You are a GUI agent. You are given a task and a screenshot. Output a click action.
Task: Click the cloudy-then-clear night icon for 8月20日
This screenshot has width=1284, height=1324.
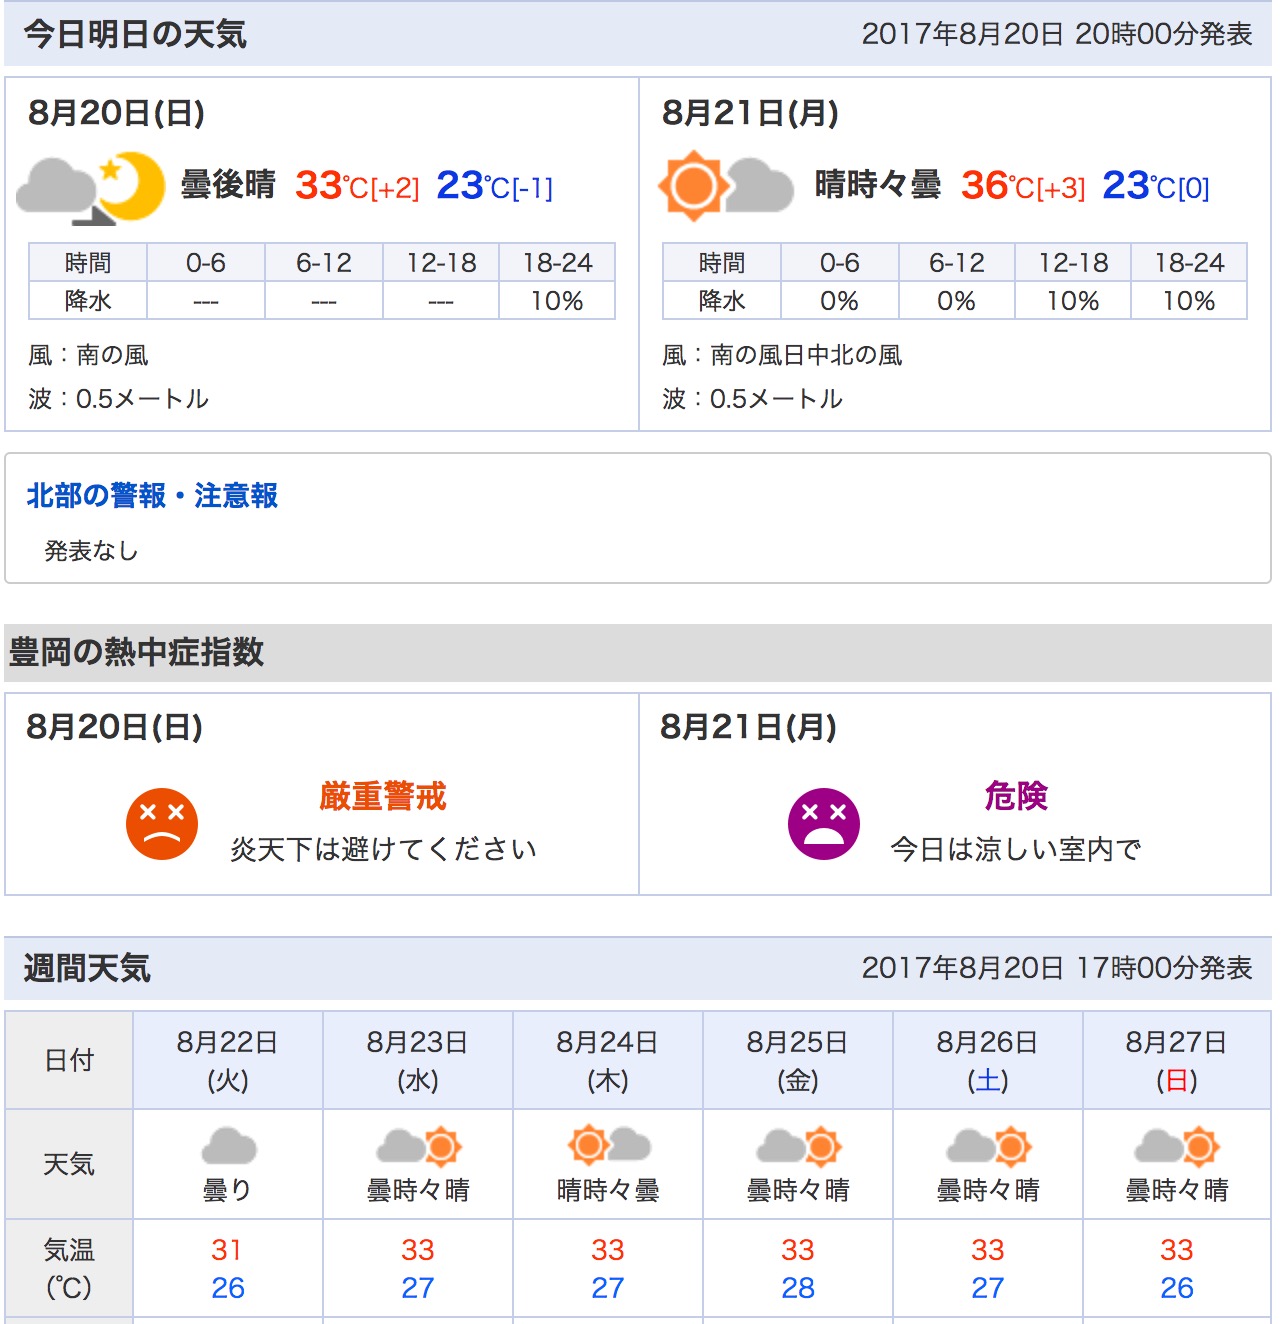[91, 186]
